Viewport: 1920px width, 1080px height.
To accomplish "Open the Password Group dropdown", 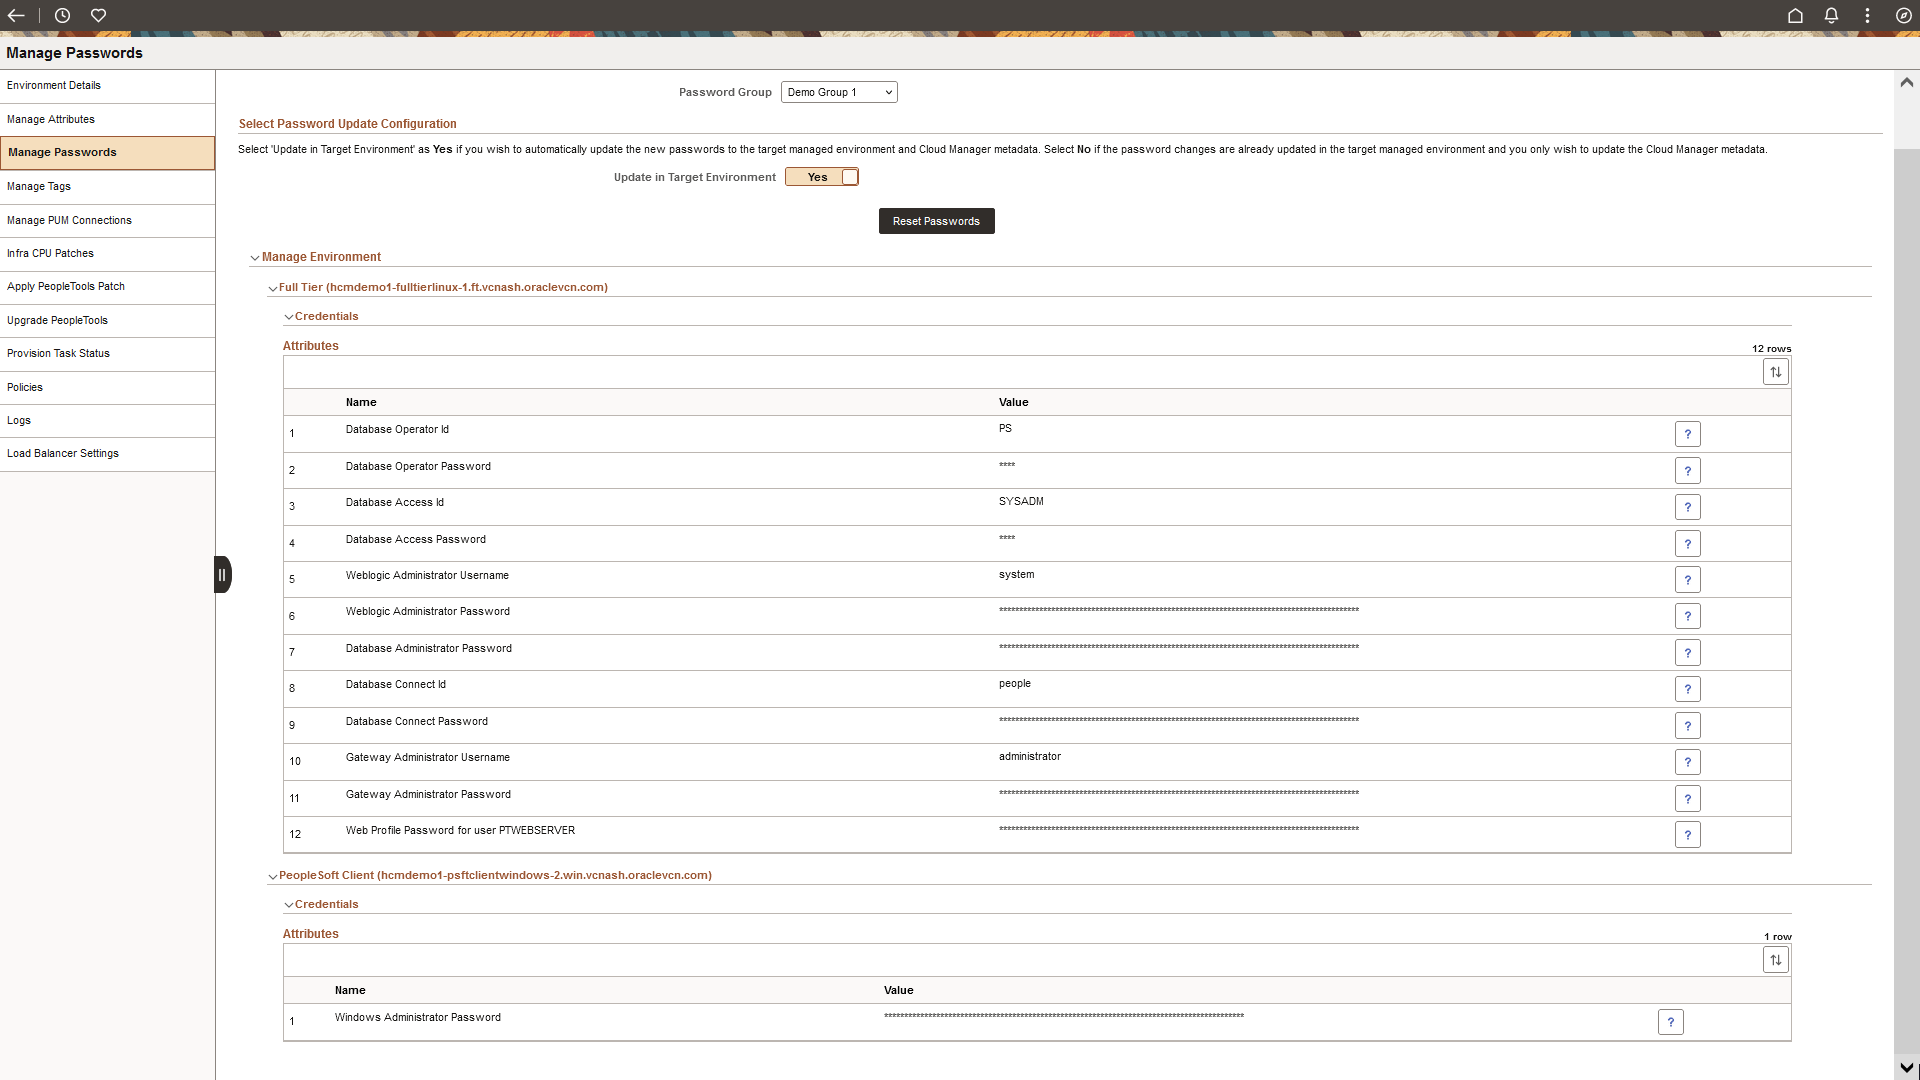I will 838,92.
